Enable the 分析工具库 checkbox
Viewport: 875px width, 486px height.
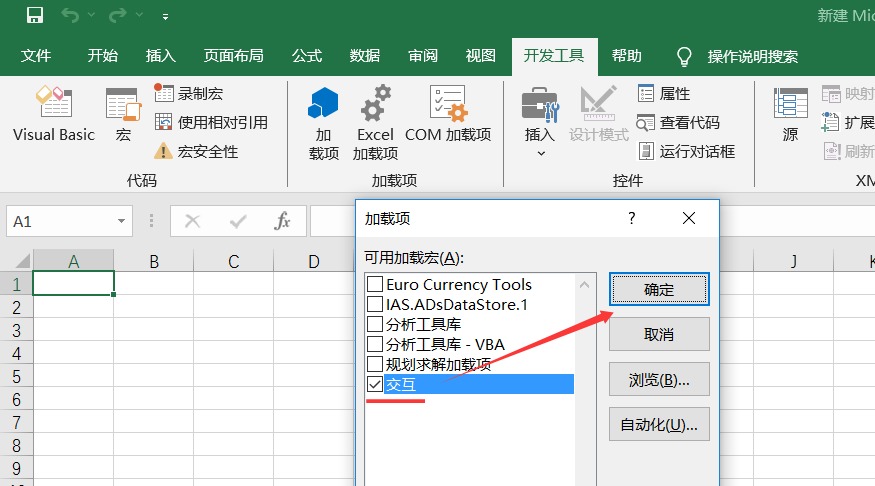pos(375,324)
